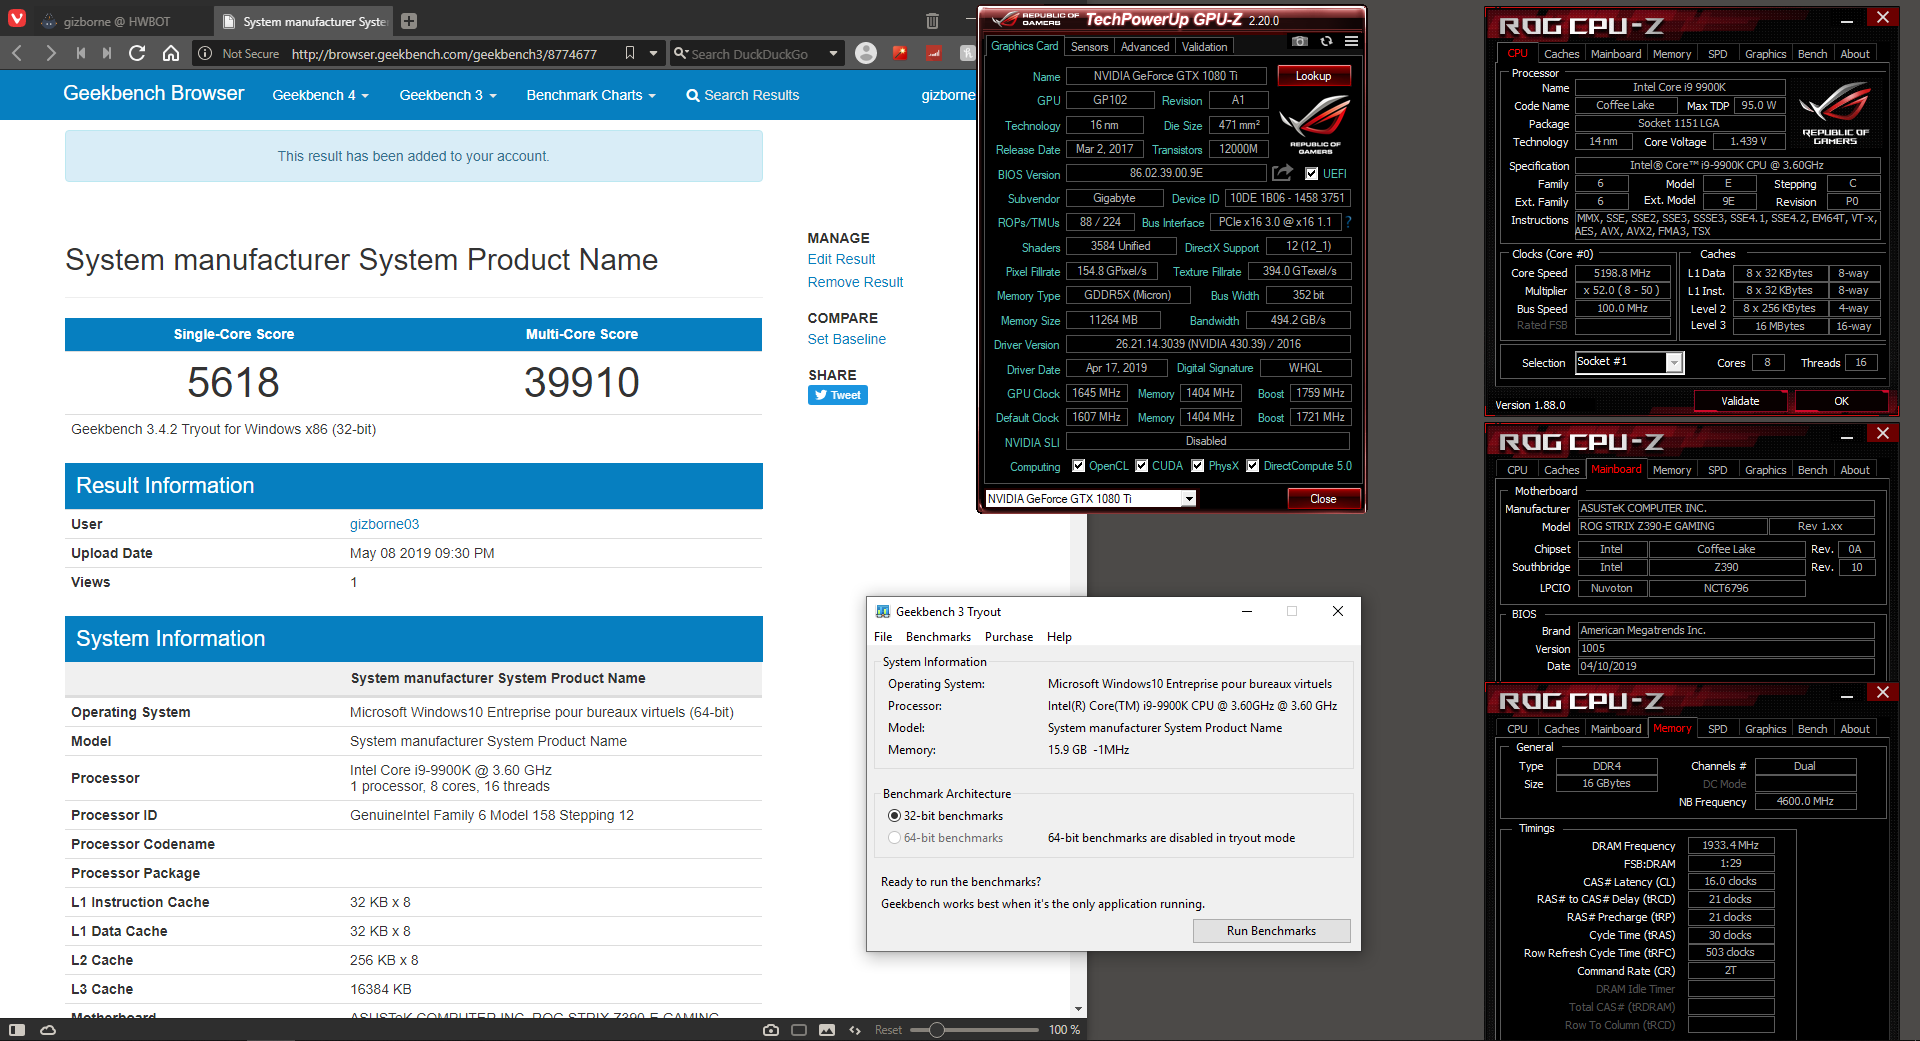
Task: Open the Purchase menu in Geekbench 3 Tryout
Action: coord(1009,637)
